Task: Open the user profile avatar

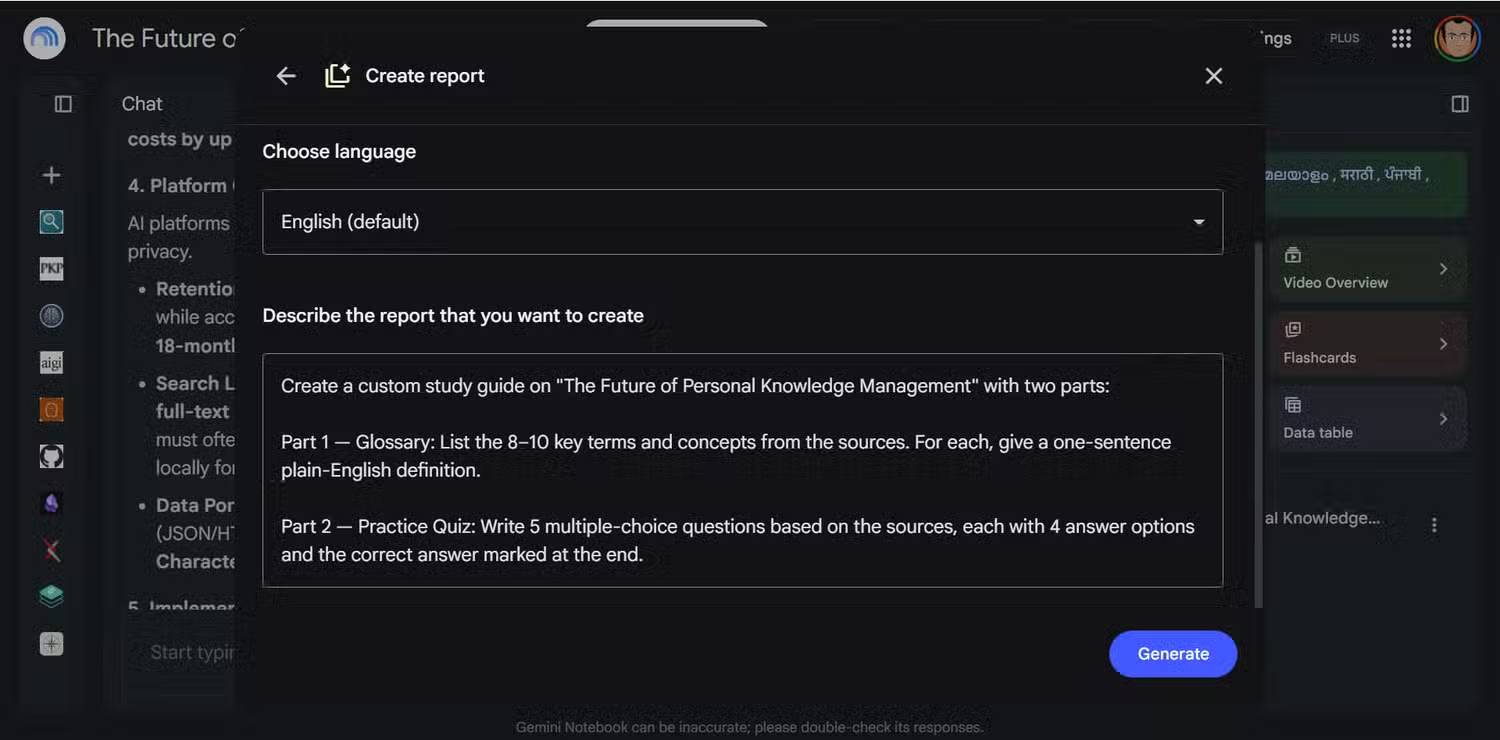Action: pos(1457,39)
